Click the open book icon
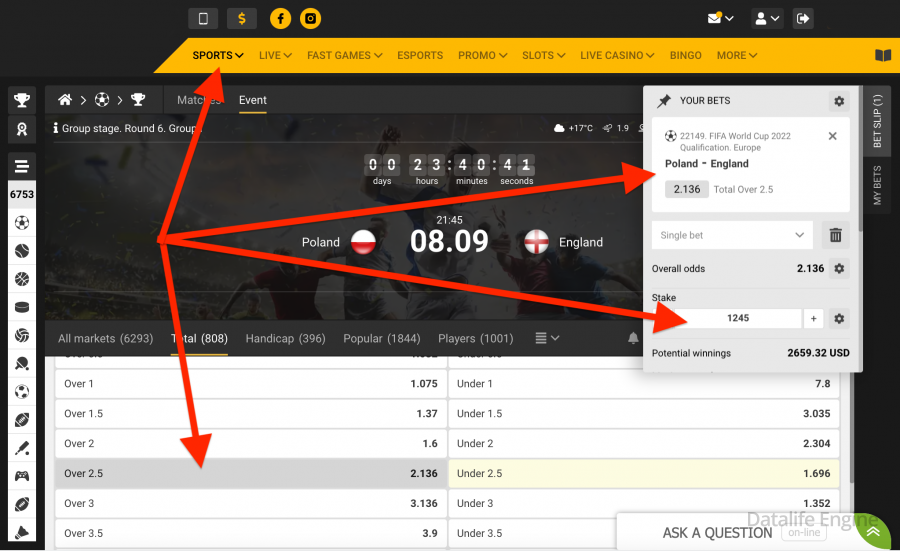Viewport: 900px width, 551px height. (883, 55)
